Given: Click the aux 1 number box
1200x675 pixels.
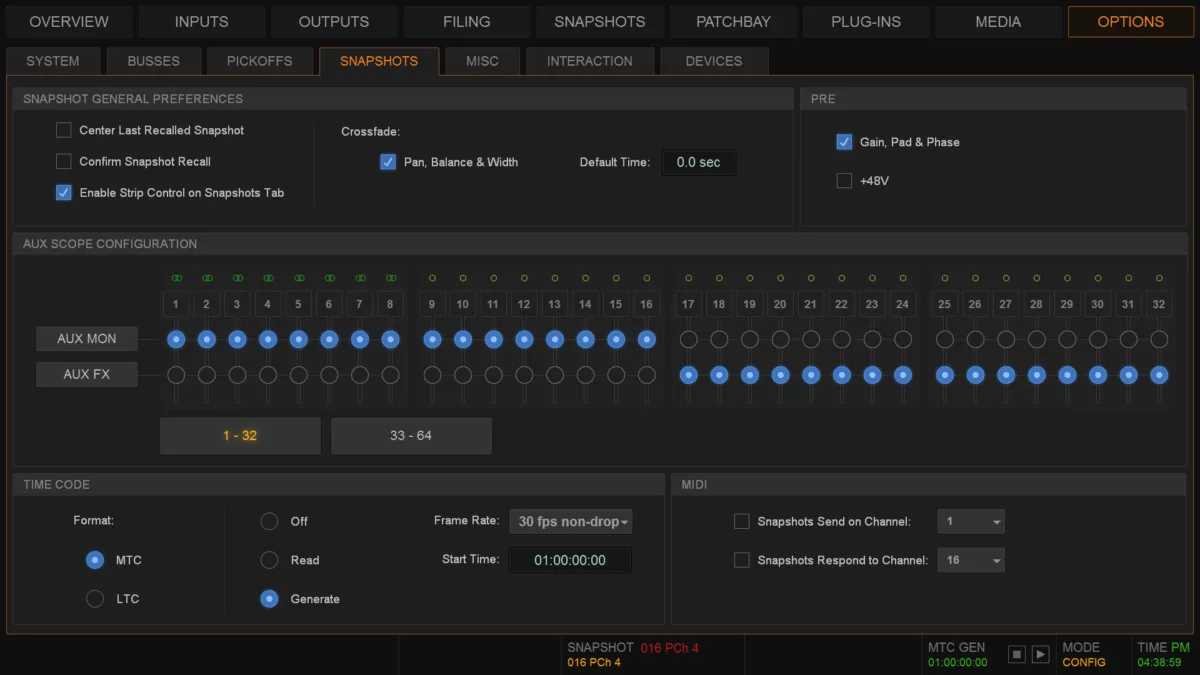Looking at the screenshot, I should point(176,304).
